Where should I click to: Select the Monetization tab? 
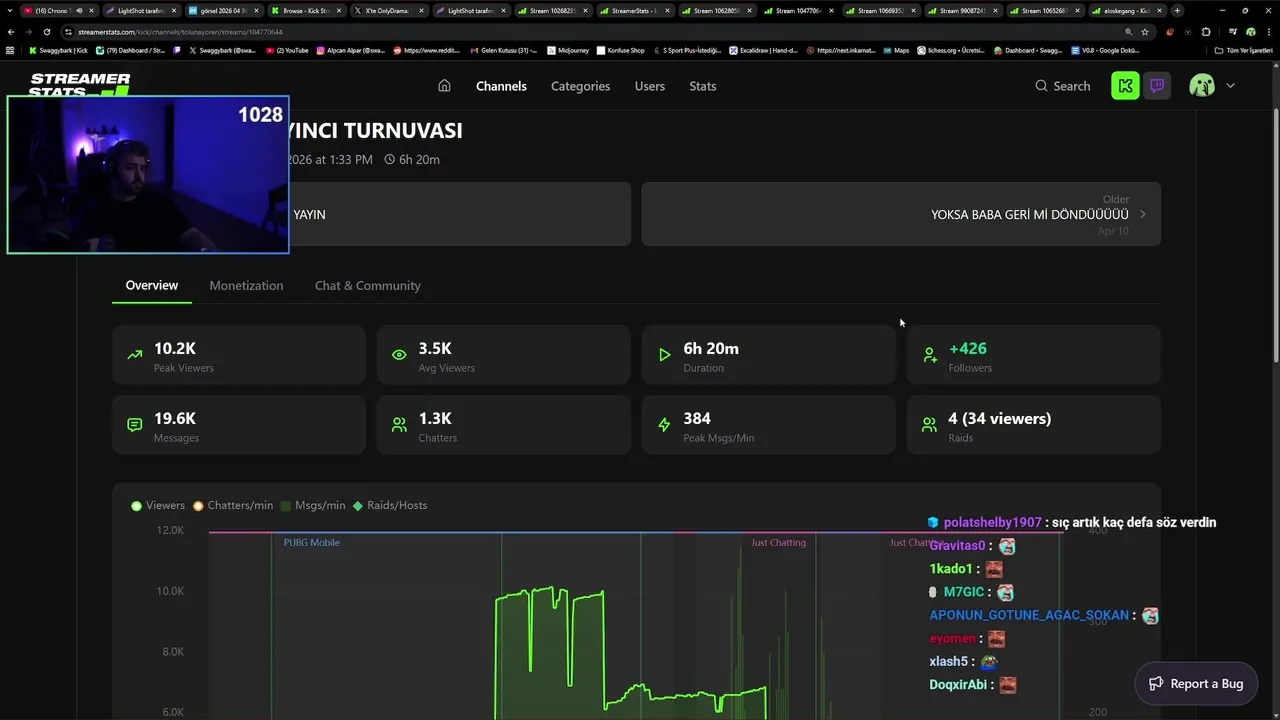tap(246, 285)
